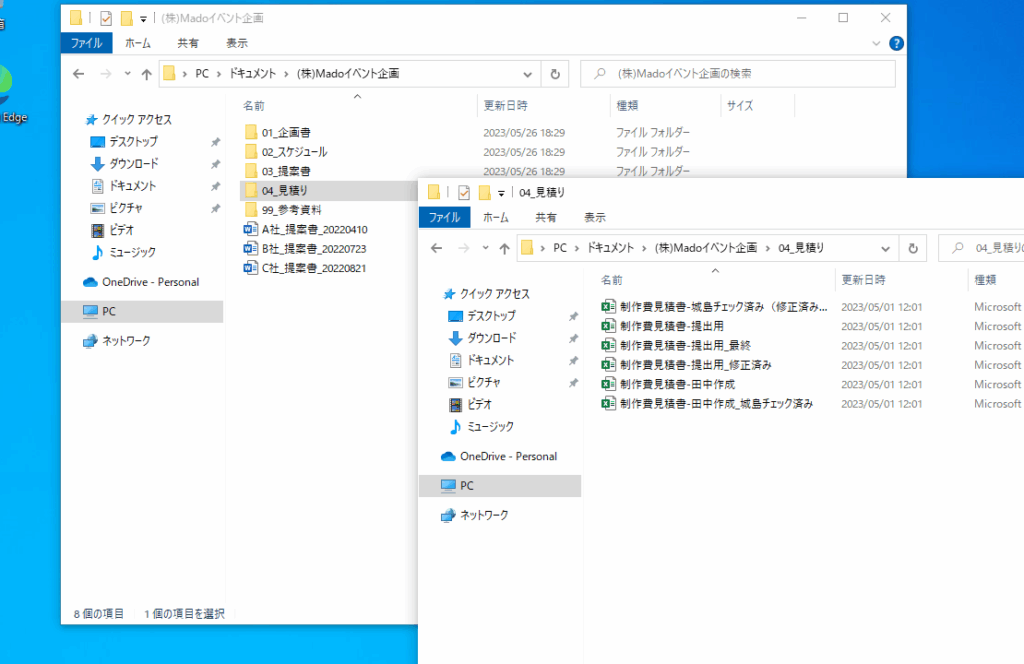Open the Word file A社_提案書_20220410

point(314,229)
